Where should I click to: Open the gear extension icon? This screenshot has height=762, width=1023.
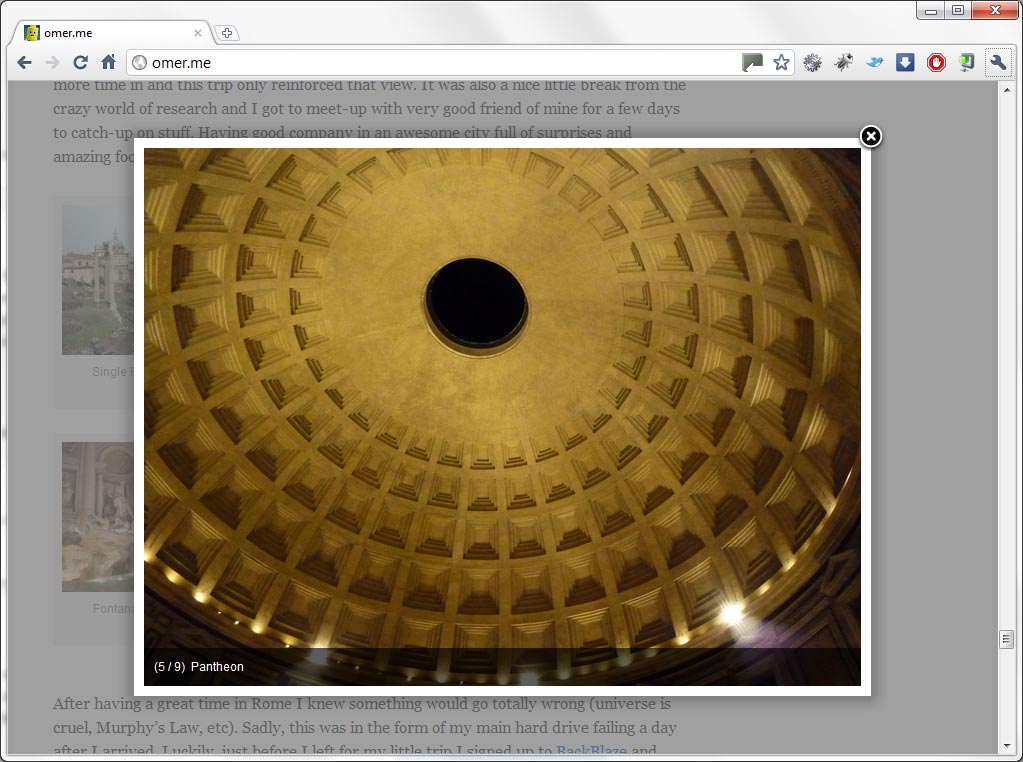[x=812, y=63]
